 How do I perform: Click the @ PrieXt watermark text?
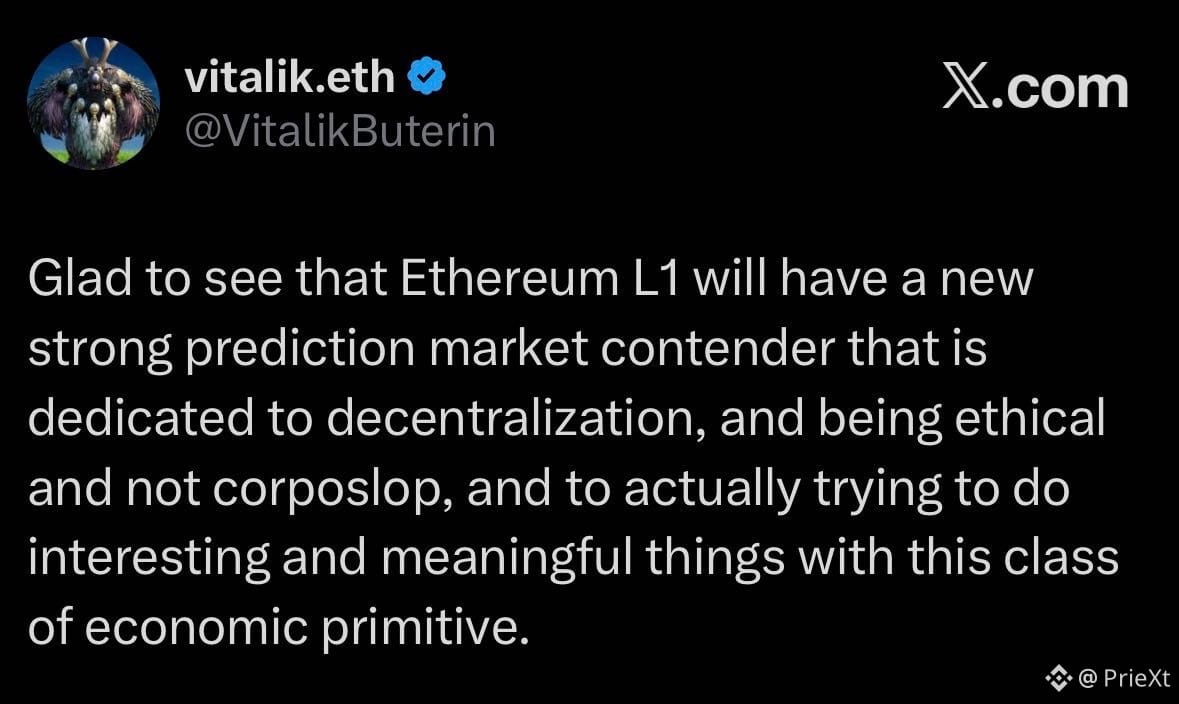click(x=1124, y=678)
